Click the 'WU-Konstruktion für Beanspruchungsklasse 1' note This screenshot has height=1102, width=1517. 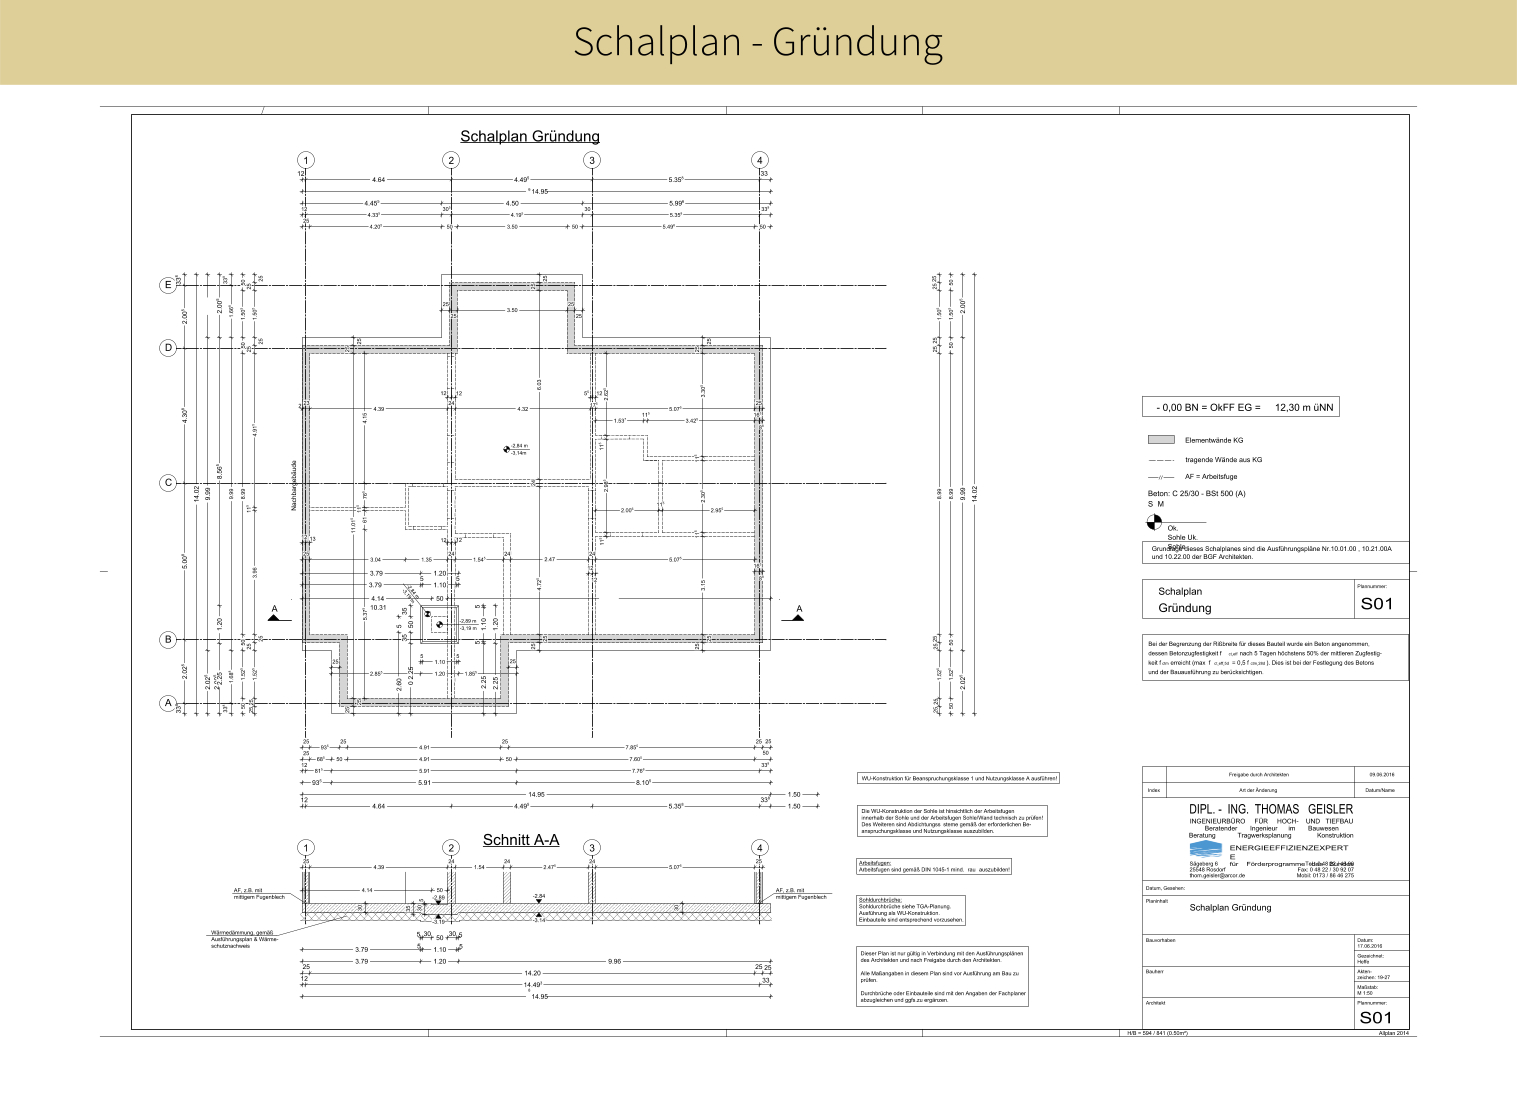click(958, 778)
